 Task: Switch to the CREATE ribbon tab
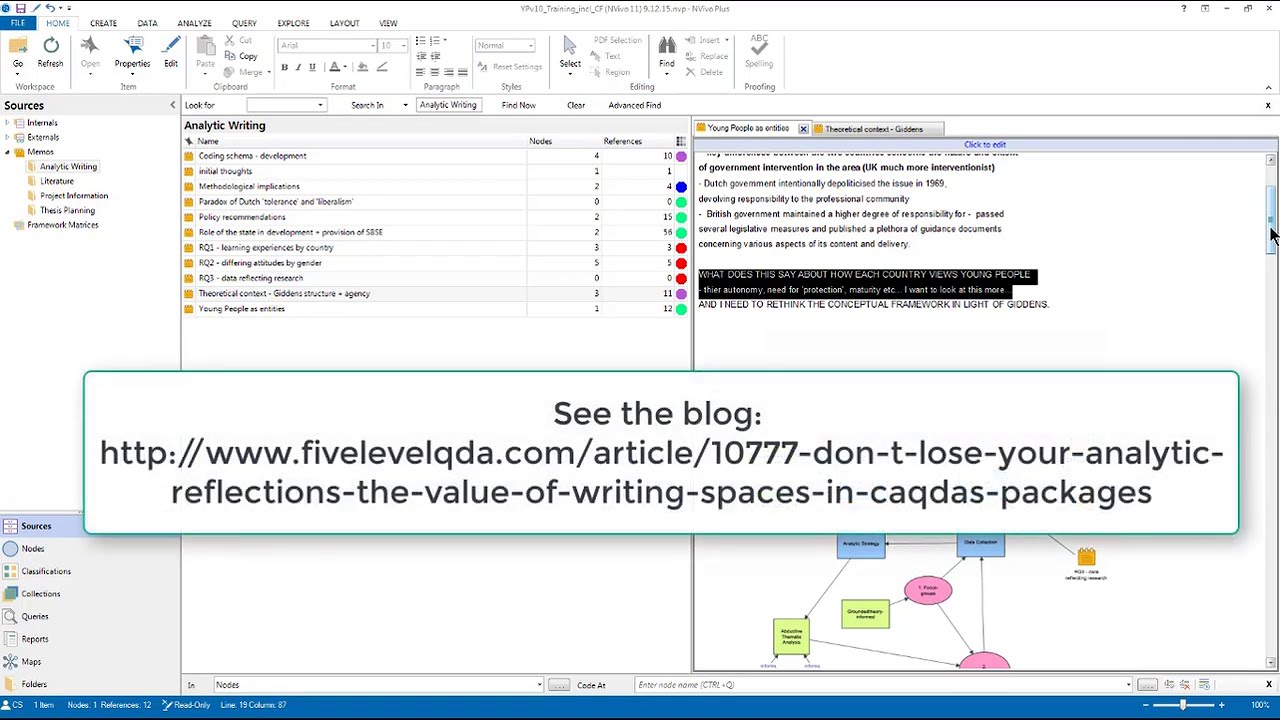103,23
